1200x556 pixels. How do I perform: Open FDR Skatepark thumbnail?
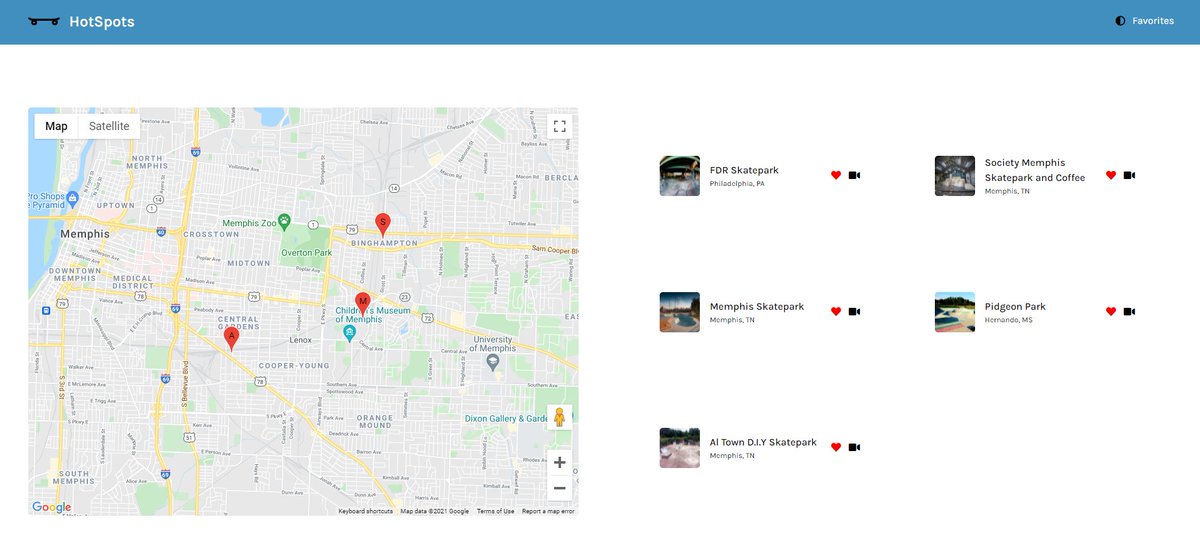[x=680, y=175]
